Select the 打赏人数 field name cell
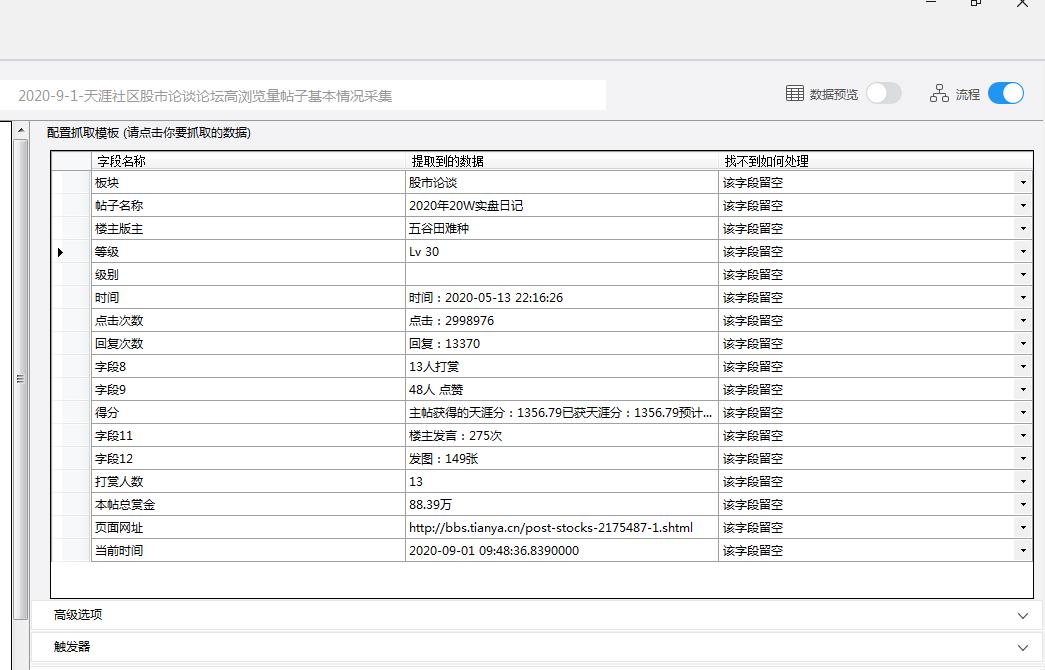This screenshot has width=1045, height=670. point(248,481)
